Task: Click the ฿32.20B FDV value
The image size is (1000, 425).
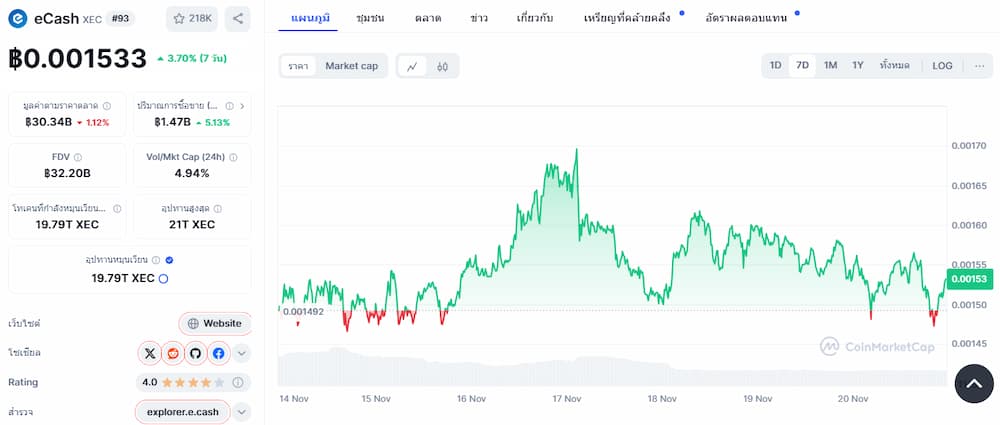Action: tap(68, 174)
